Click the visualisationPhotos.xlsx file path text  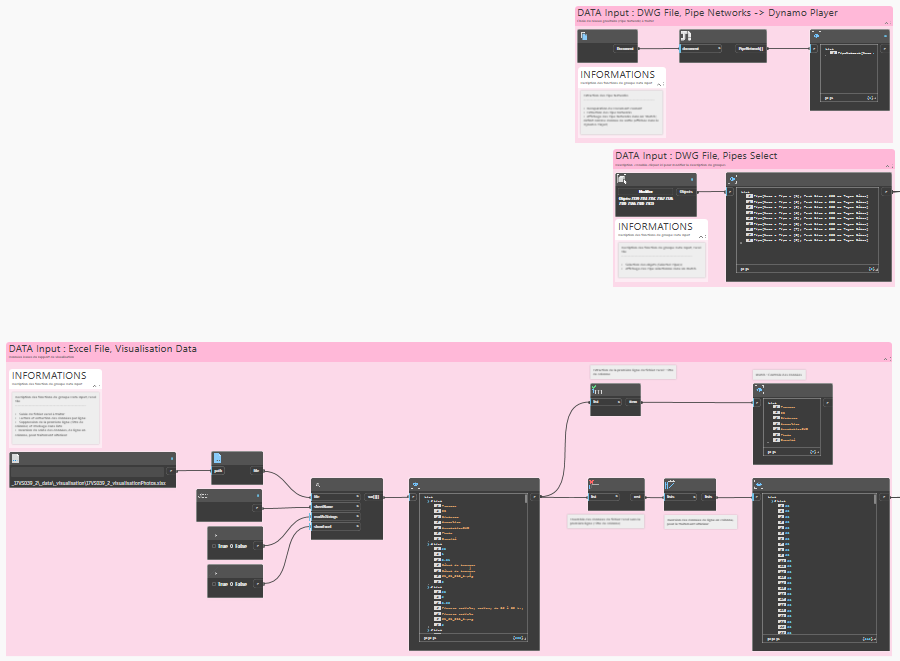click(x=88, y=483)
